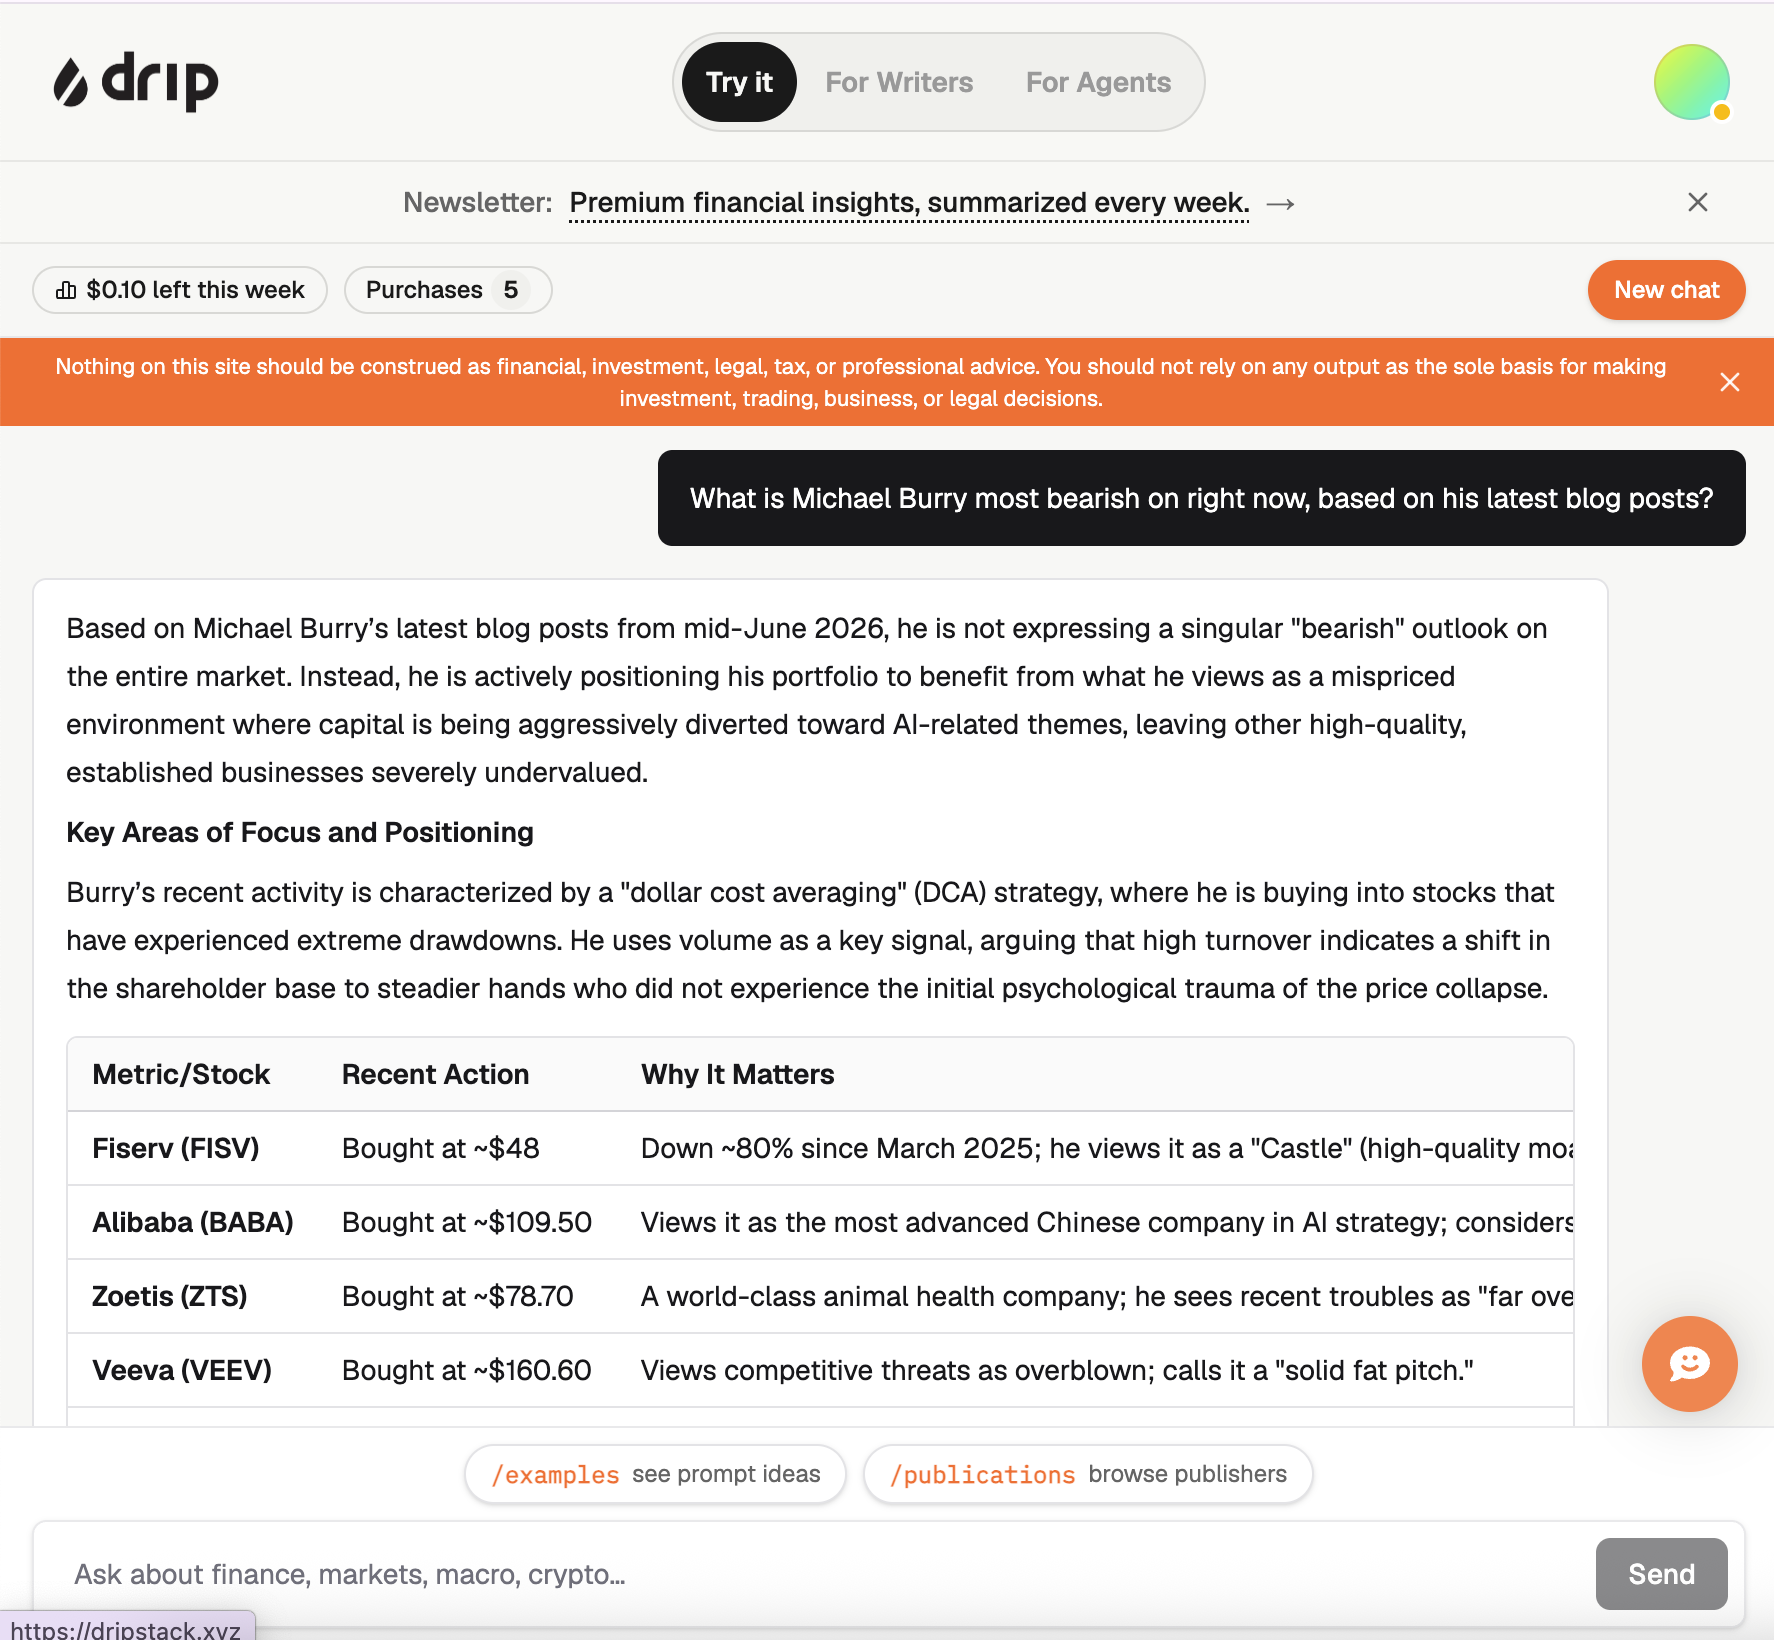
Task: Click the Bought at ~$48 cell
Action: 467,1148
